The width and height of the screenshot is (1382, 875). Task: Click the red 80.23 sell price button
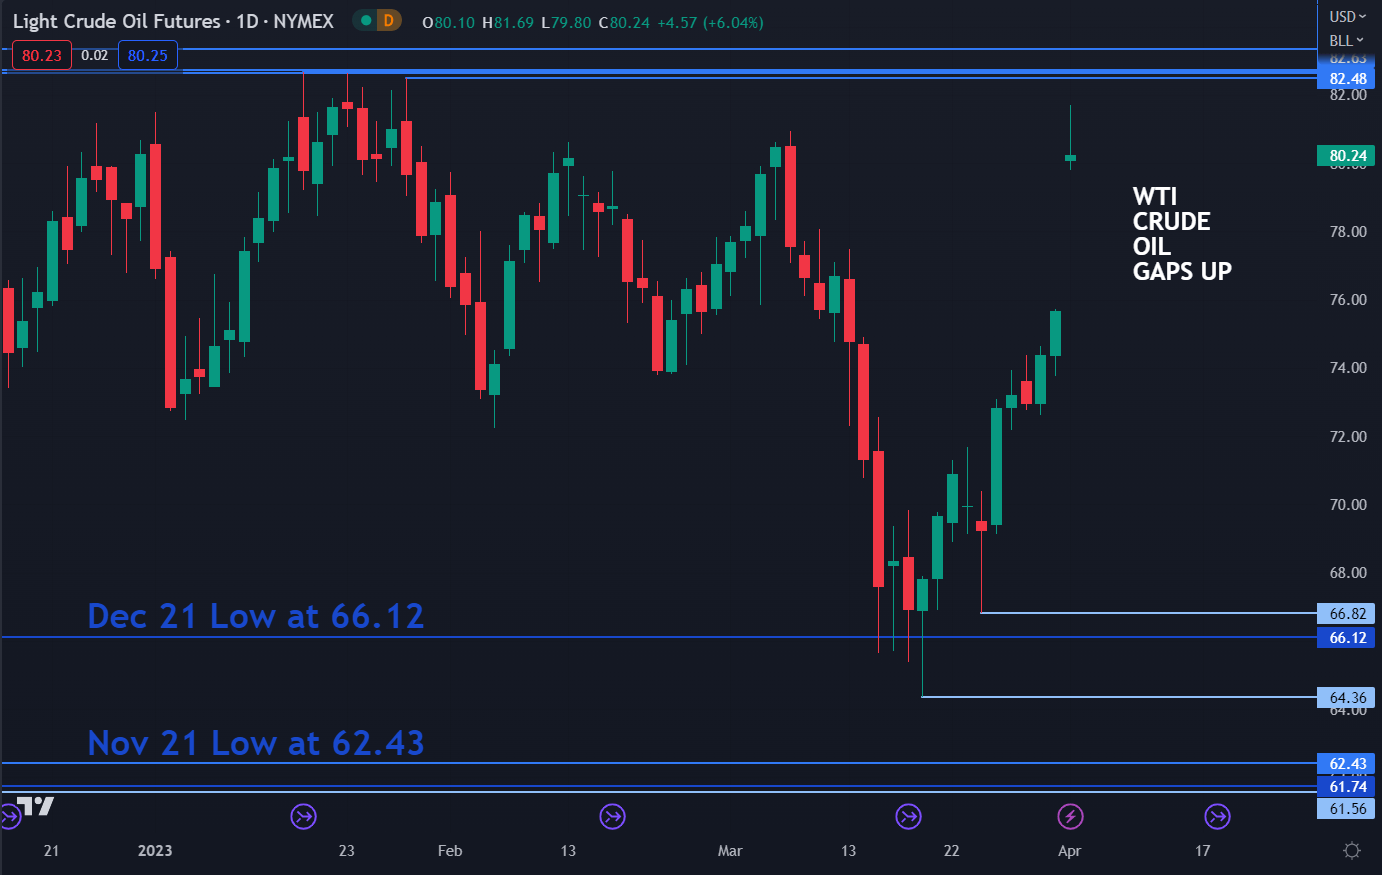point(42,56)
